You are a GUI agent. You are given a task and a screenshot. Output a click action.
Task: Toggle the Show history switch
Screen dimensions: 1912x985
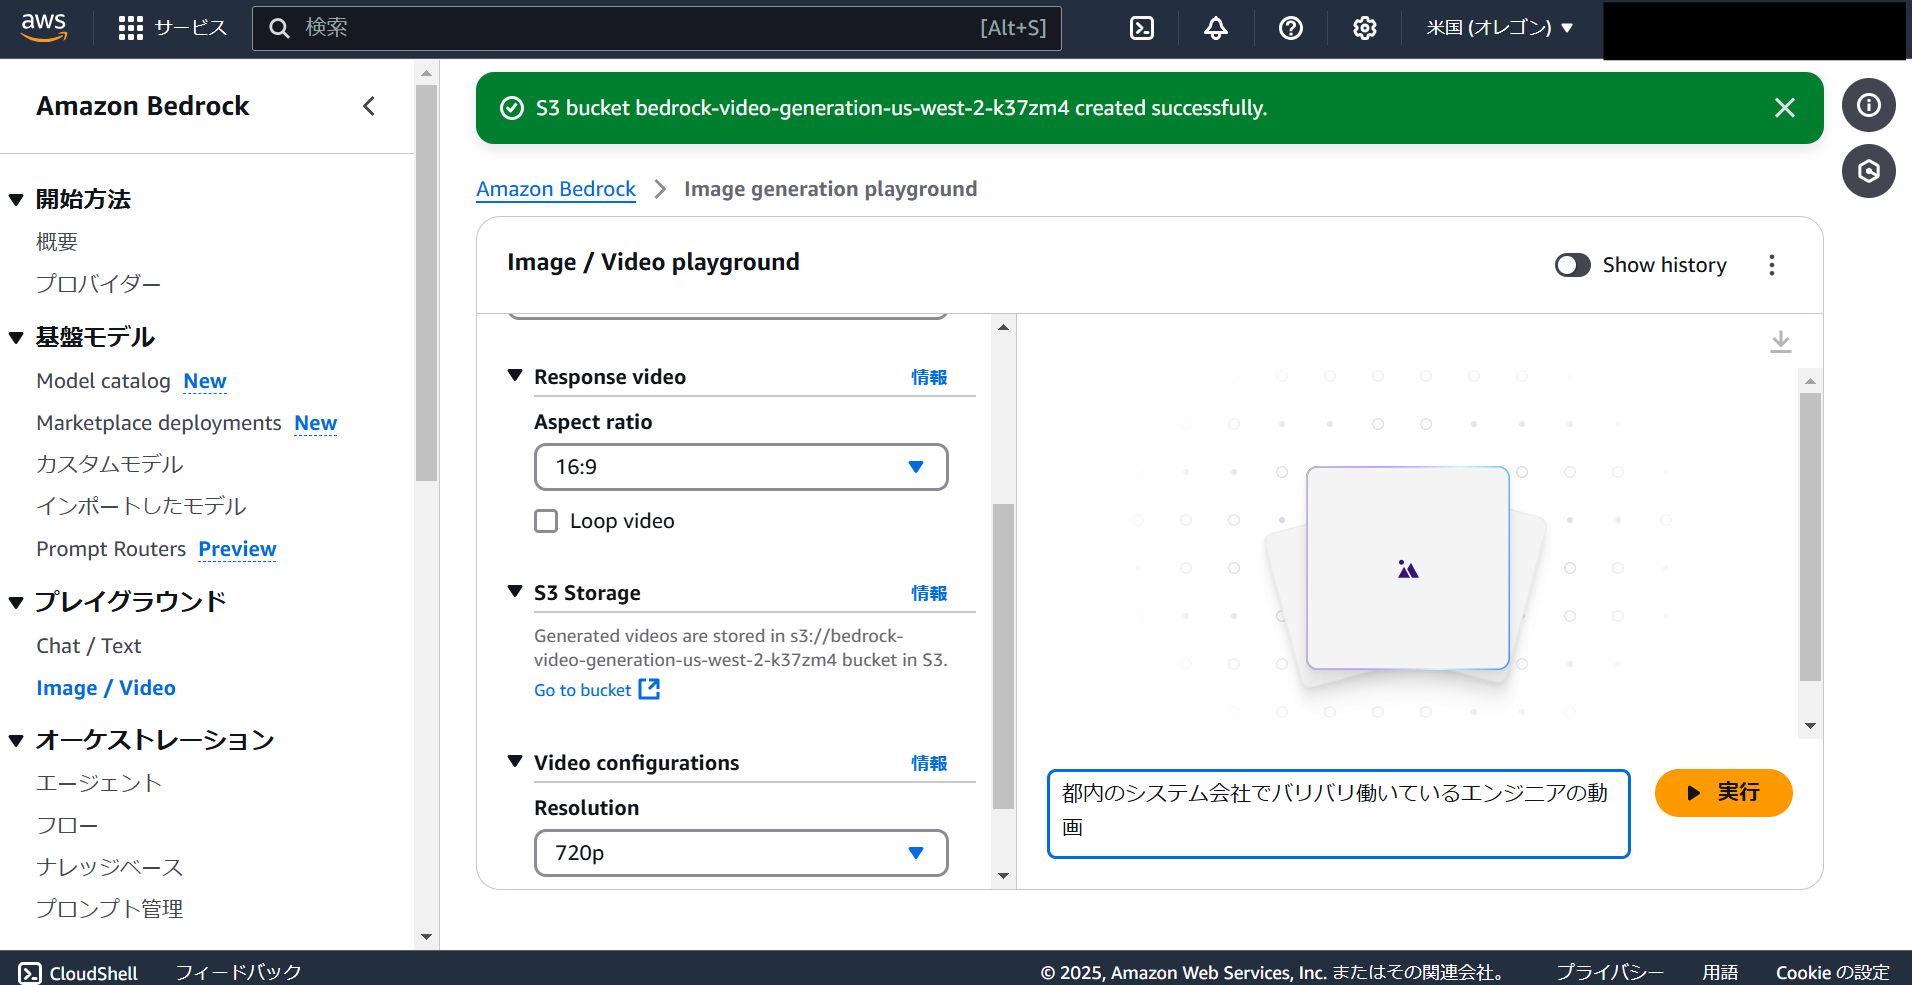pos(1573,265)
